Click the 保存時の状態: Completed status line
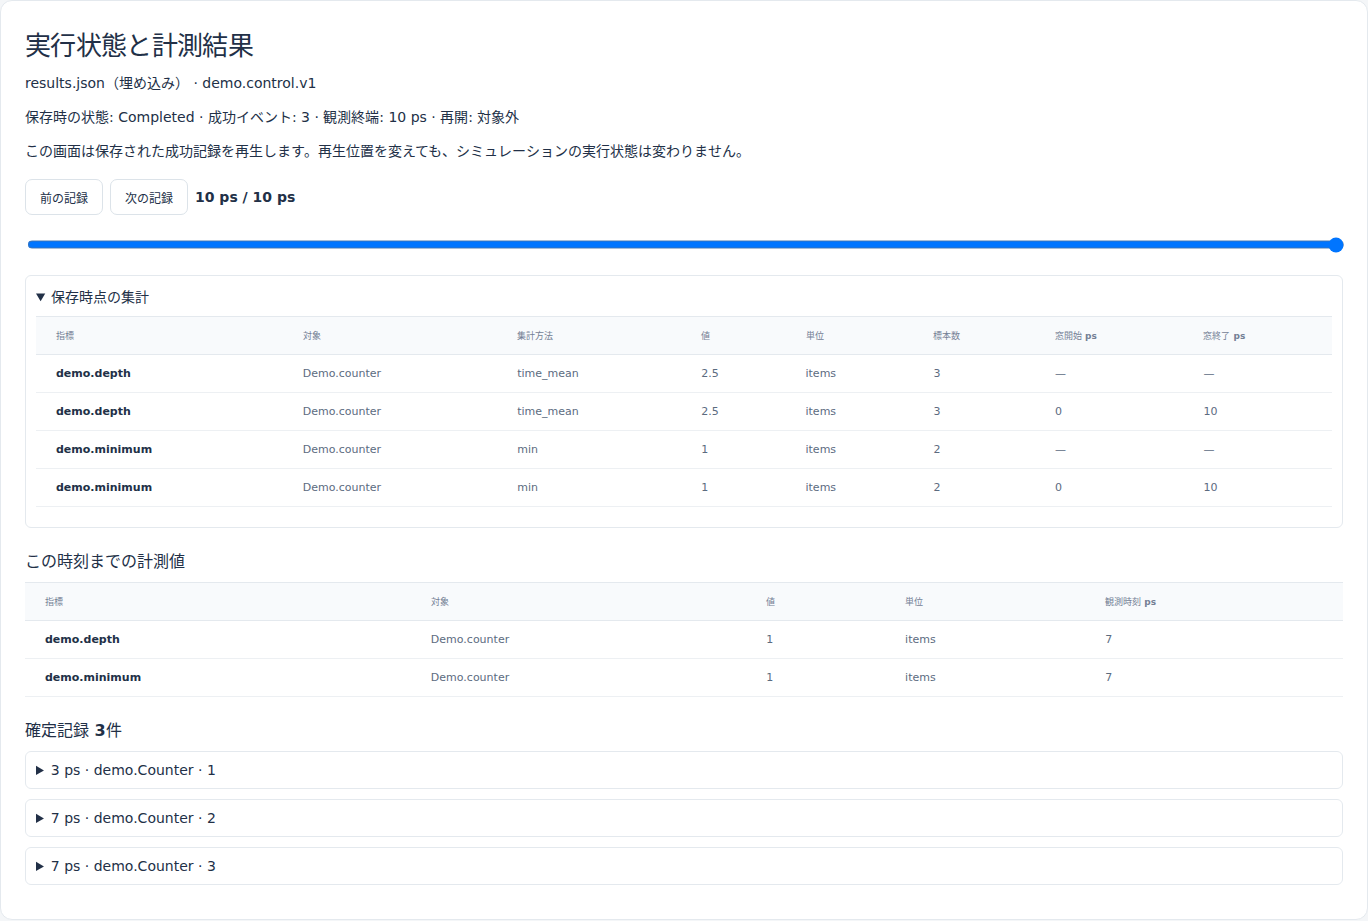Screen dimensions: 1368x921 [272, 117]
